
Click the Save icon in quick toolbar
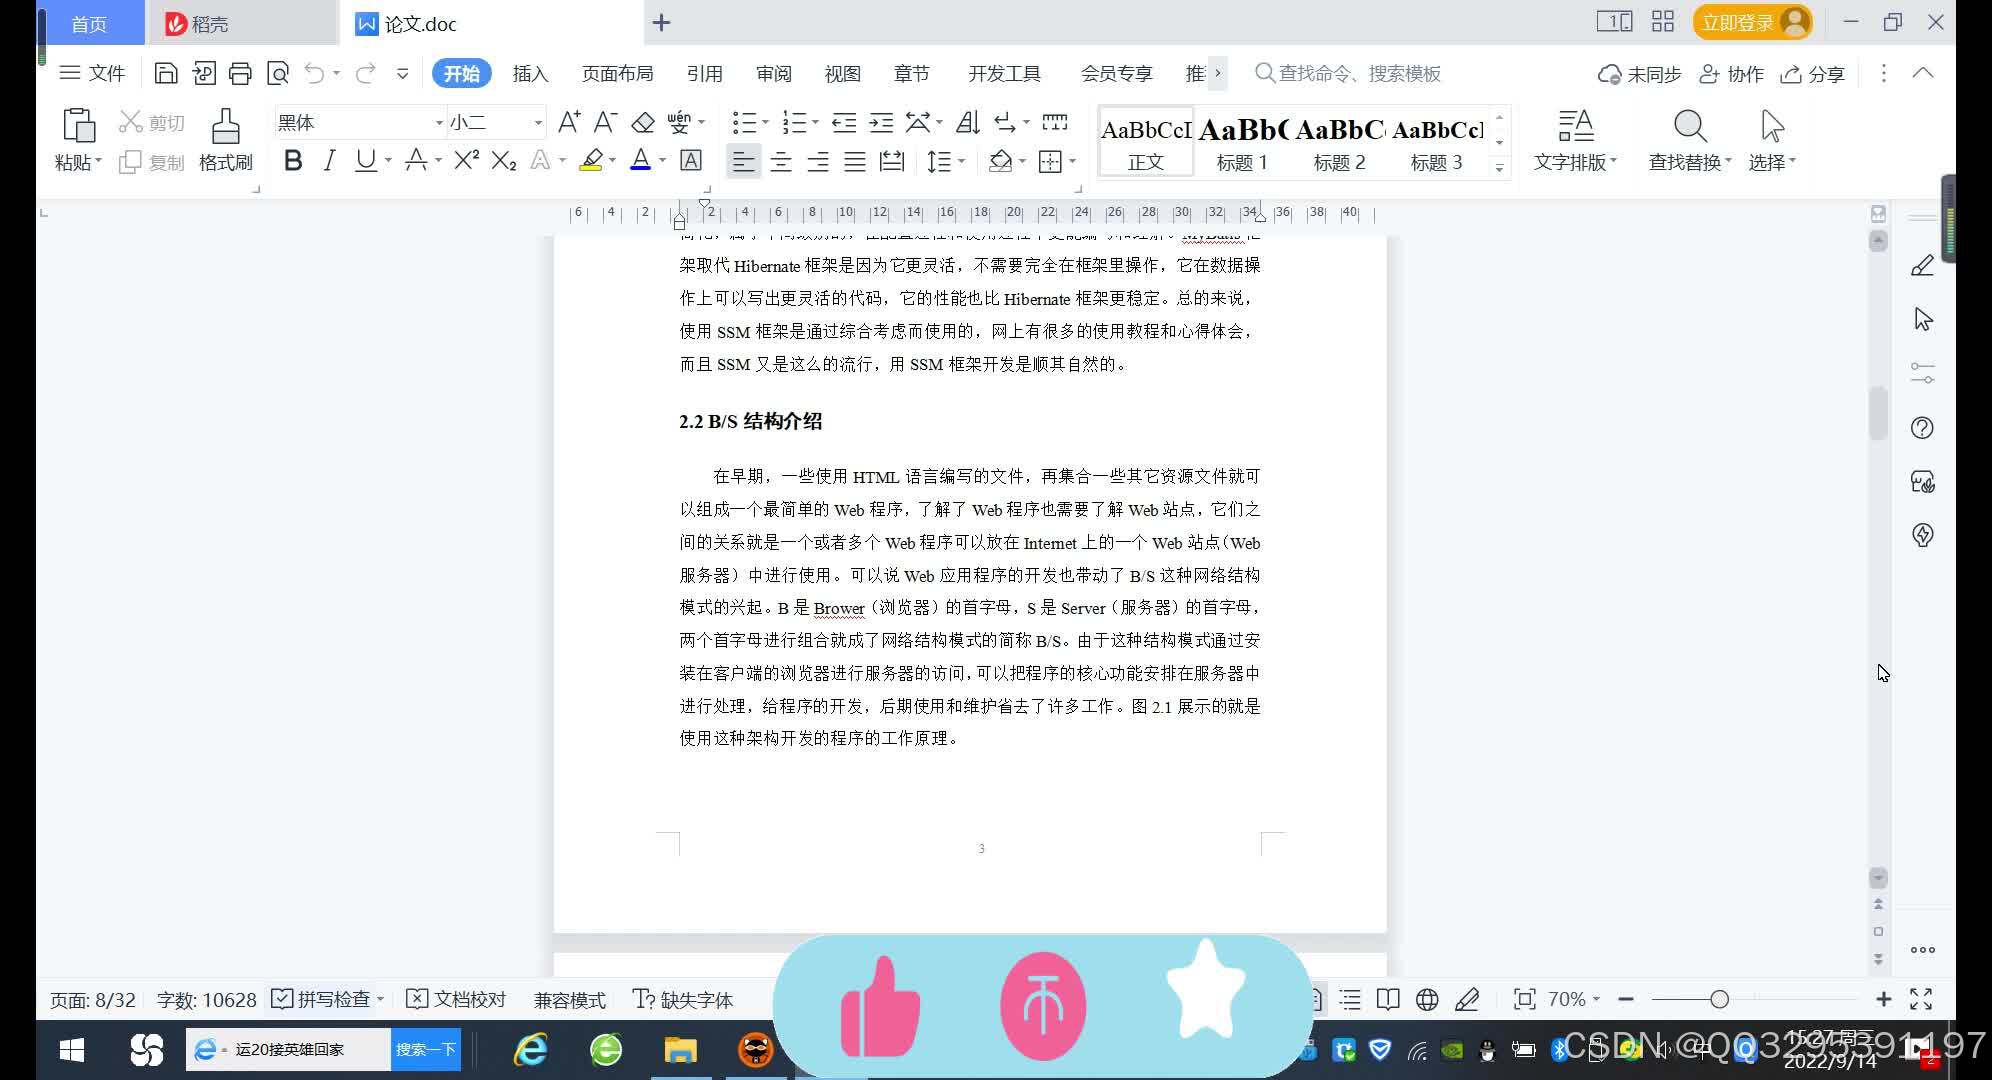click(x=166, y=73)
